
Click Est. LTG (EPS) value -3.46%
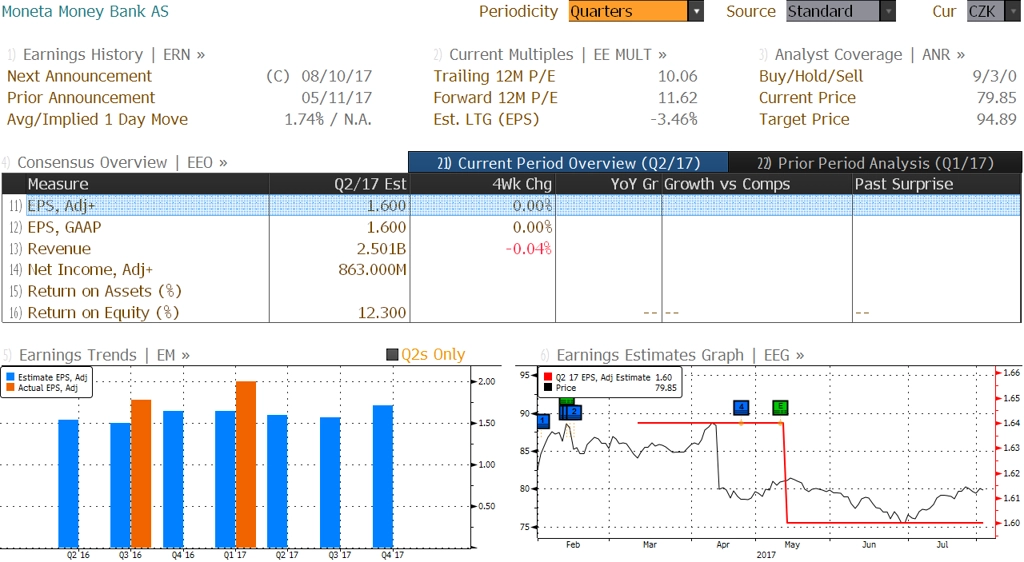pyautogui.click(x=673, y=119)
